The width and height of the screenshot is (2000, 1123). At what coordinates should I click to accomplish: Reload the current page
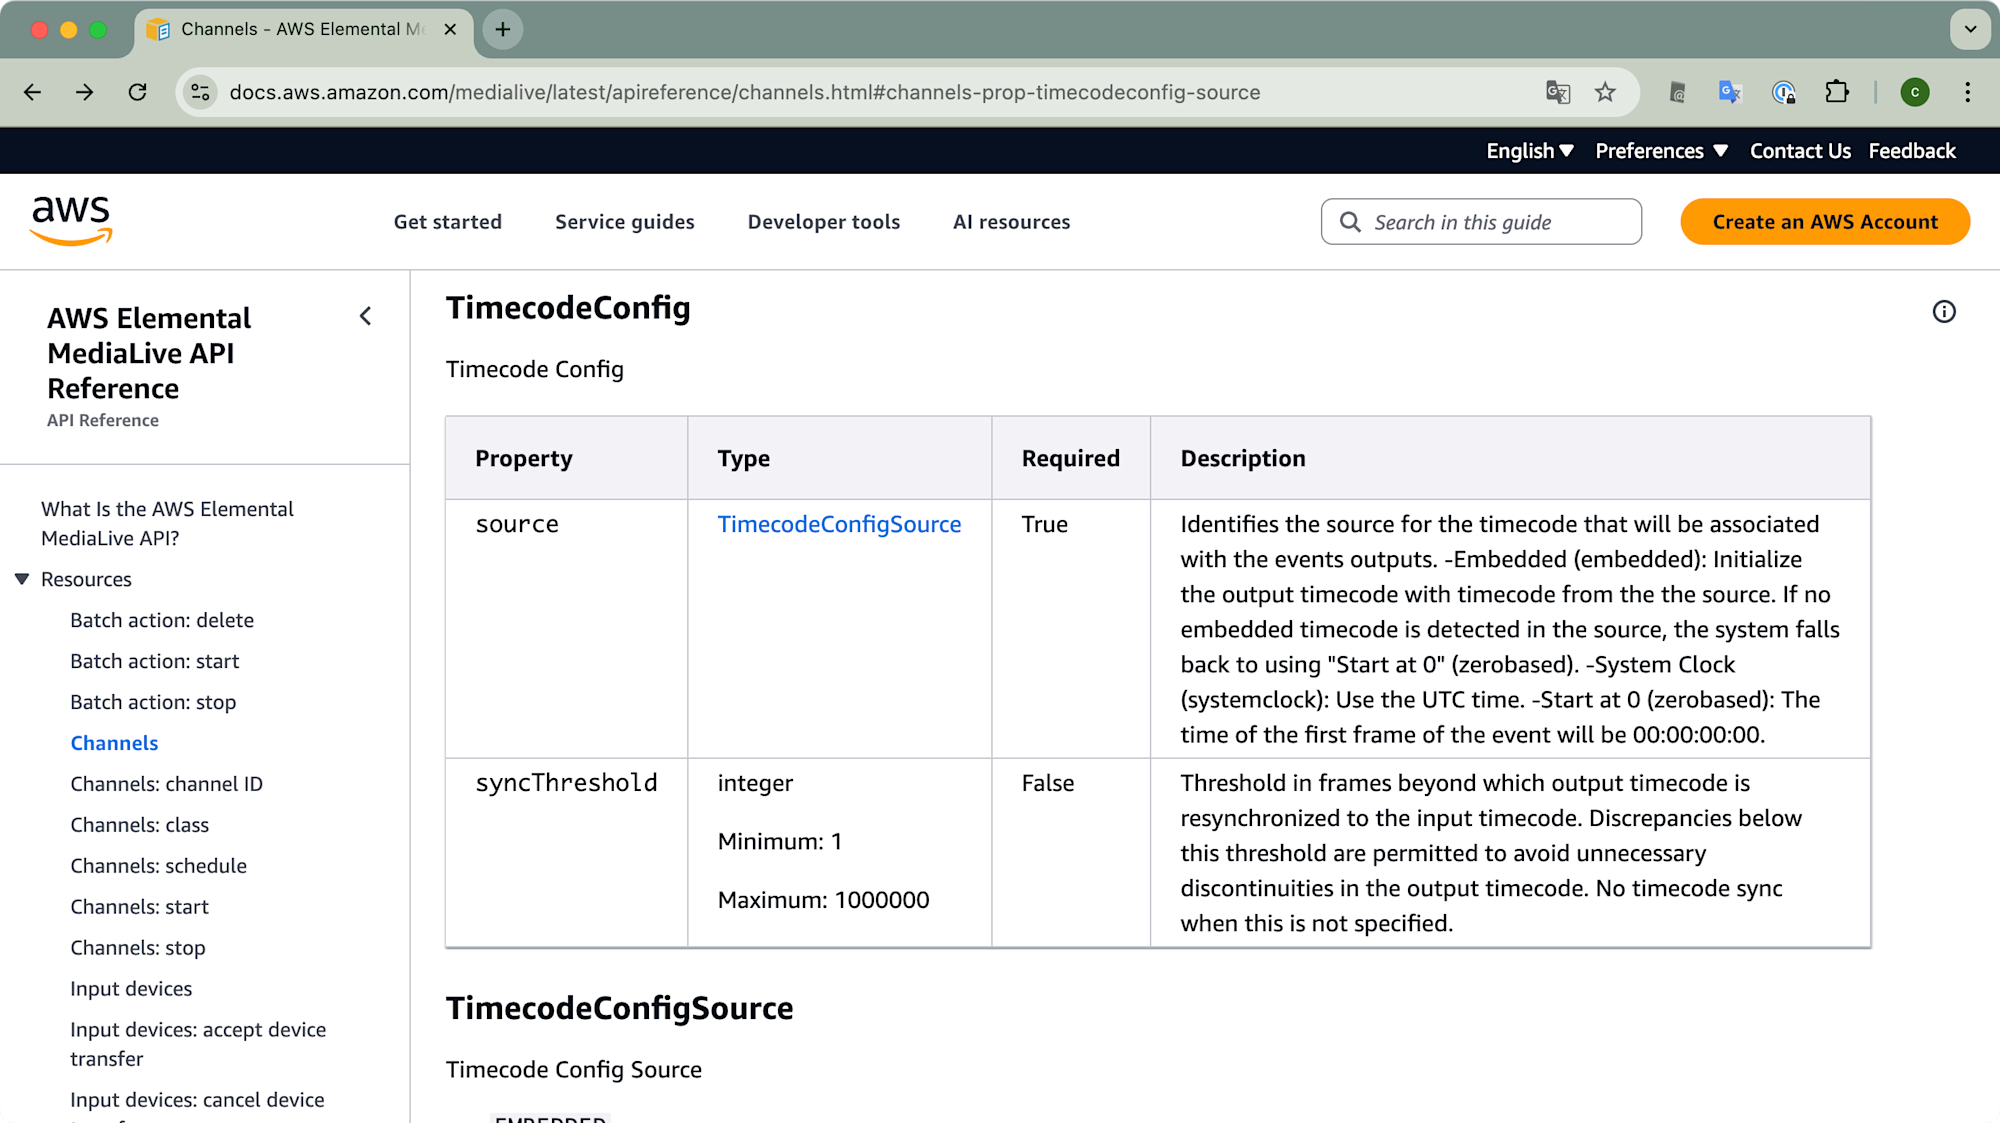click(x=138, y=92)
